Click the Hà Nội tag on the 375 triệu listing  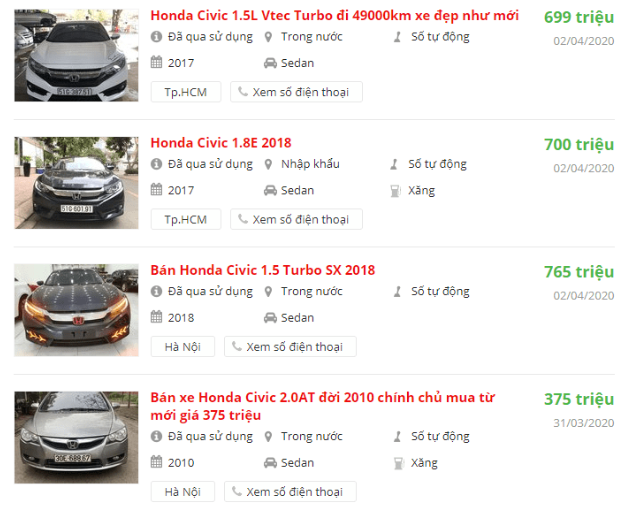pyautogui.click(x=183, y=492)
